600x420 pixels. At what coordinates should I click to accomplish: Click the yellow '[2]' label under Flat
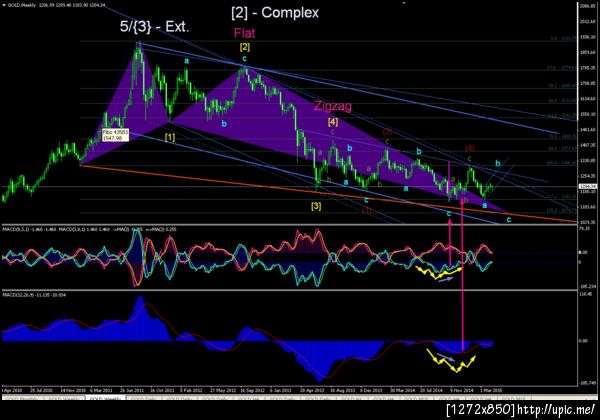[x=245, y=47]
